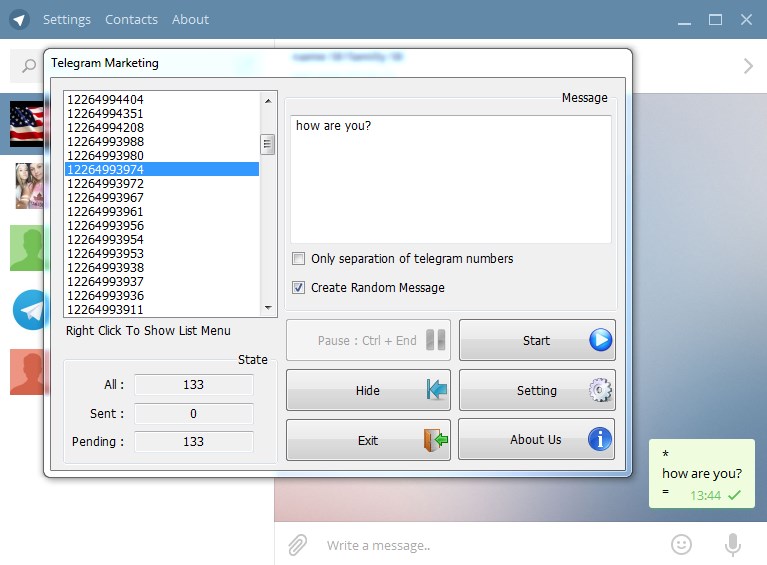Image resolution: width=767 pixels, height=565 pixels.
Task: Open the American flag avatar chat
Action: pos(27,124)
